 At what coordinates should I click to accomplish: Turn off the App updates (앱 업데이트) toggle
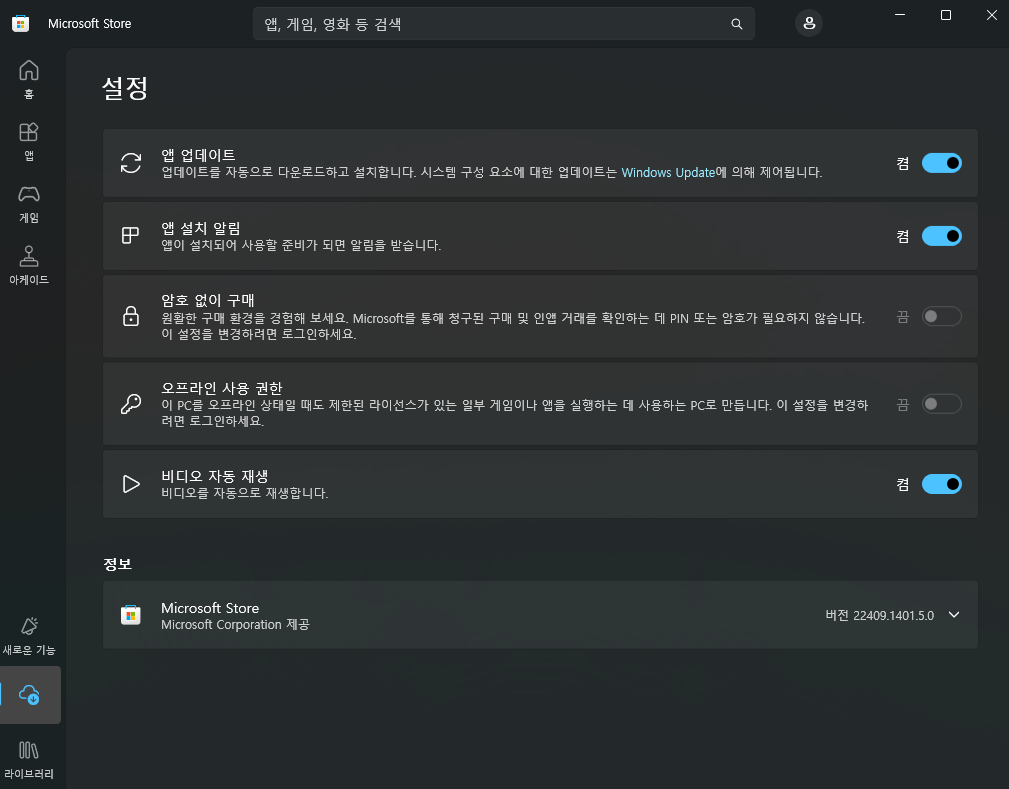(x=941, y=163)
